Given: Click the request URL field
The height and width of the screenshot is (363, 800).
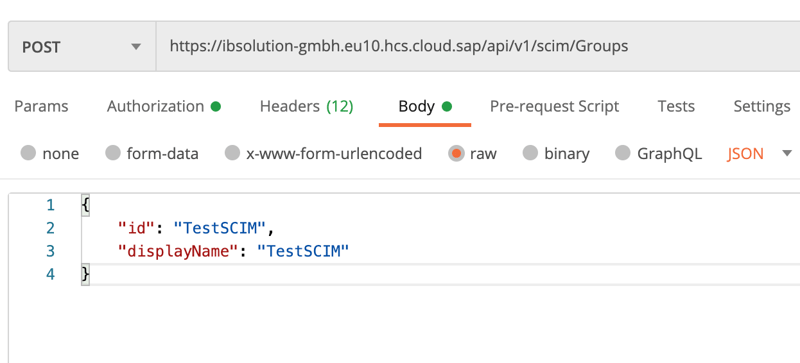Looking at the screenshot, I should 478,46.
